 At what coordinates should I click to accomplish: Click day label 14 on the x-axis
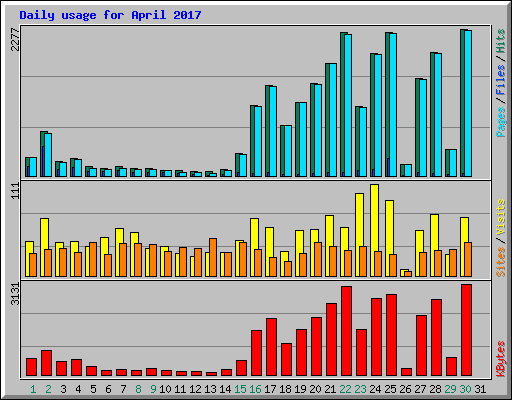[225, 389]
